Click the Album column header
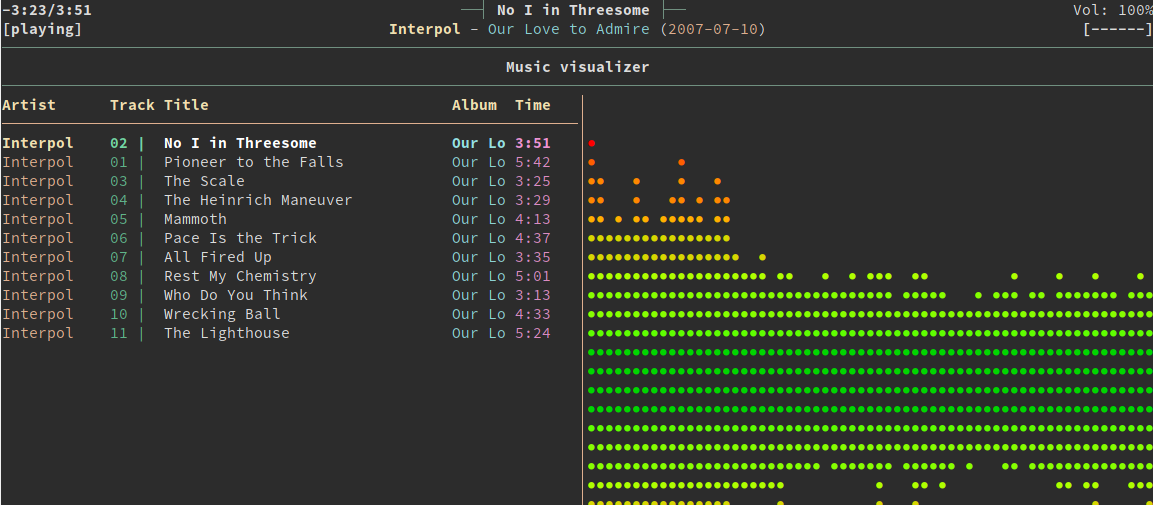The image size is (1153, 505). 474,105
